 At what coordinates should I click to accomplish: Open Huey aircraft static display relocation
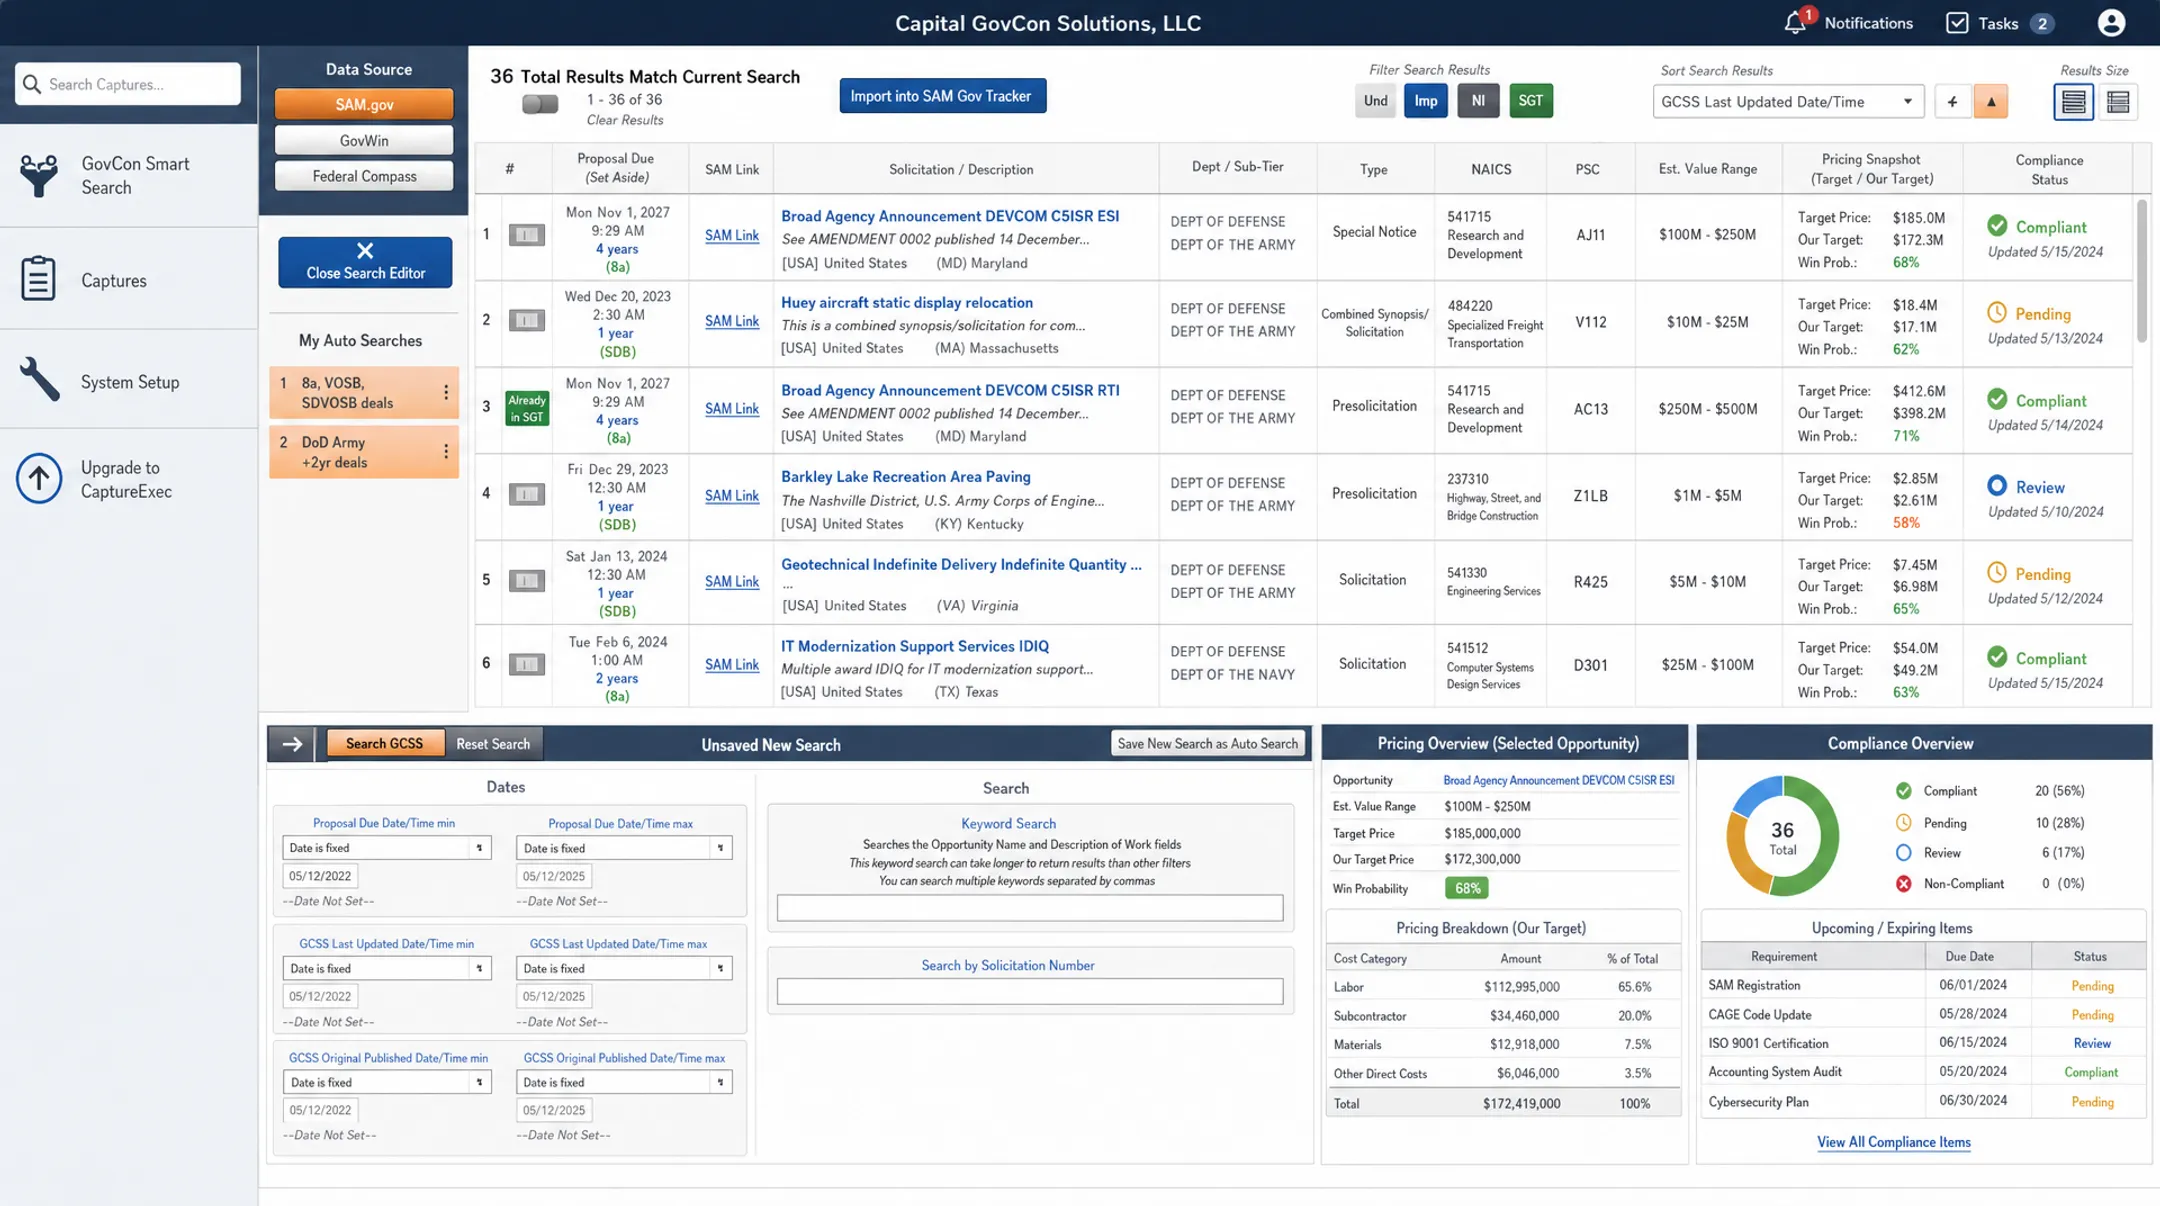click(x=906, y=302)
